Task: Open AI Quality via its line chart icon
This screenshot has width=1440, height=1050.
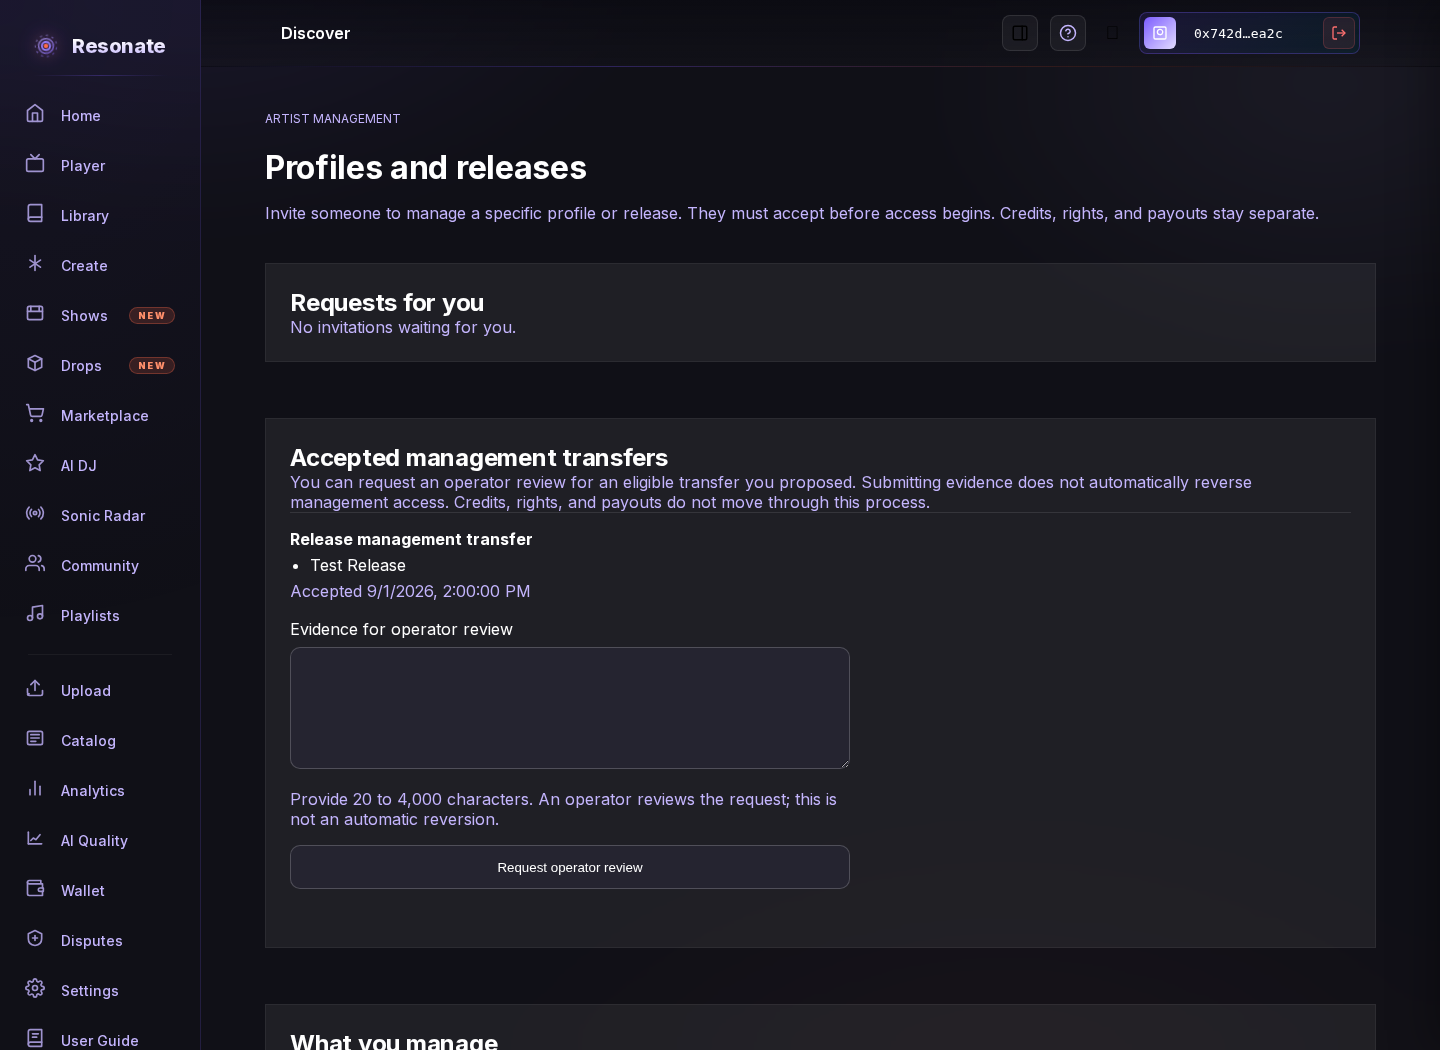Action: point(35,838)
